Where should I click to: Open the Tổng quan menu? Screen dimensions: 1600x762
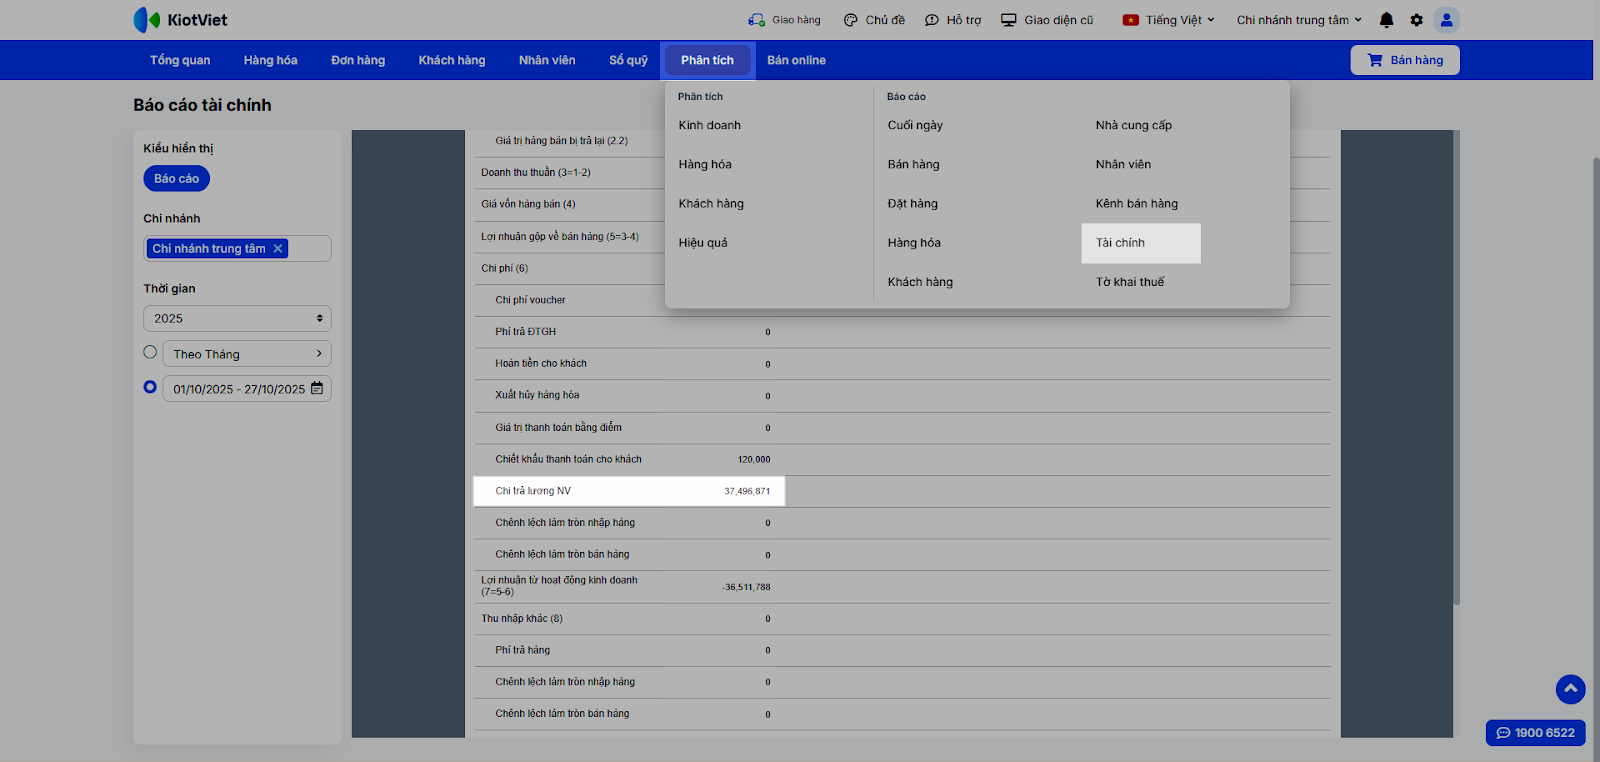(x=180, y=60)
